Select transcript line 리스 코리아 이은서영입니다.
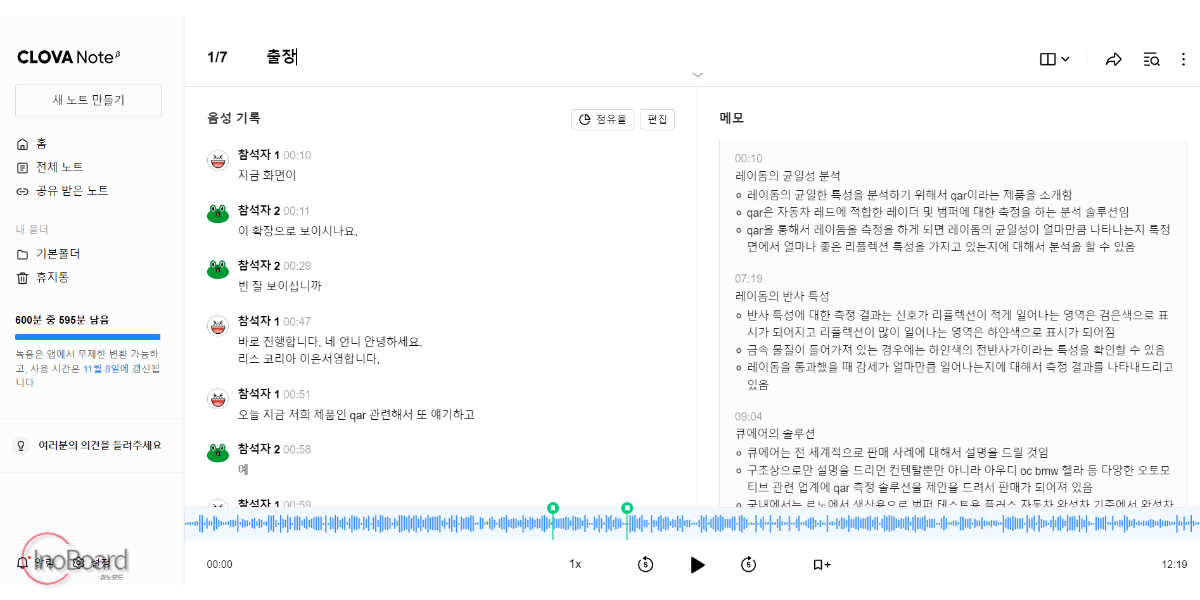The height and width of the screenshot is (600, 1200). click(309, 358)
